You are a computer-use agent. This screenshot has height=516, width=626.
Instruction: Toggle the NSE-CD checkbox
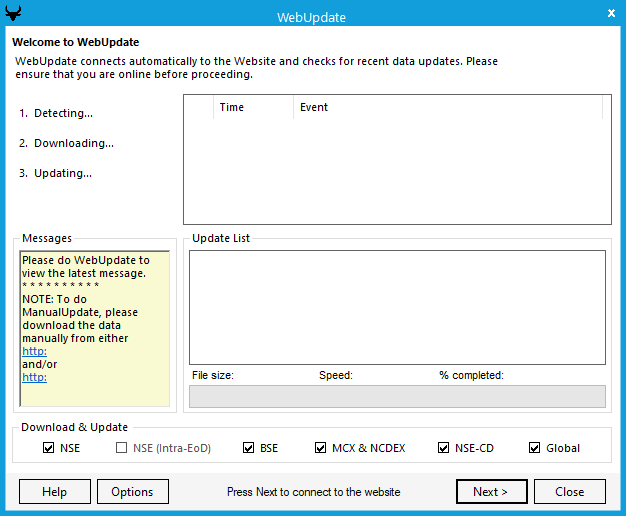coord(444,448)
